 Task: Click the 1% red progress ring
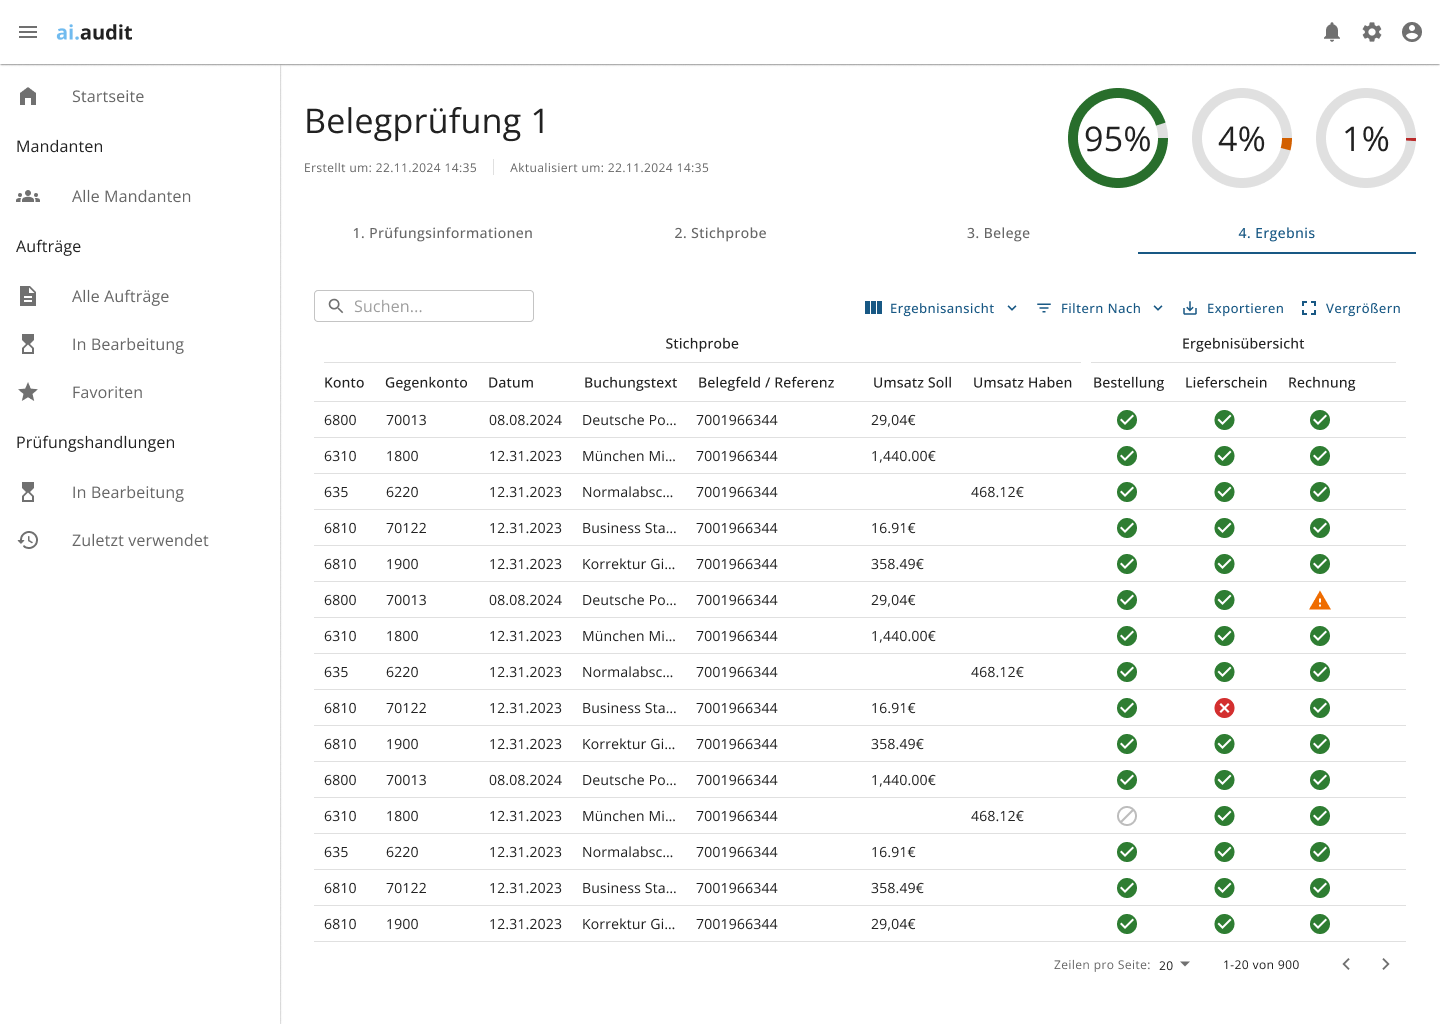[1366, 138]
